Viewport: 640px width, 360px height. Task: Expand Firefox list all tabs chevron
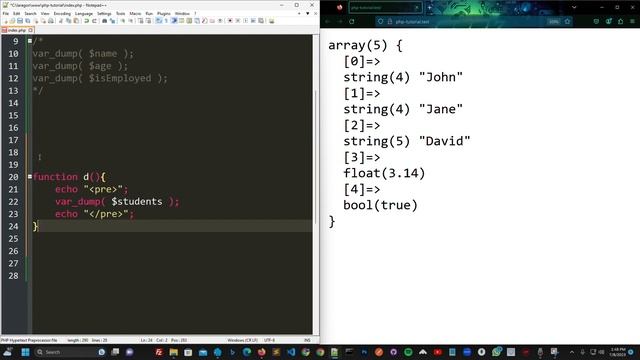[574, 7]
